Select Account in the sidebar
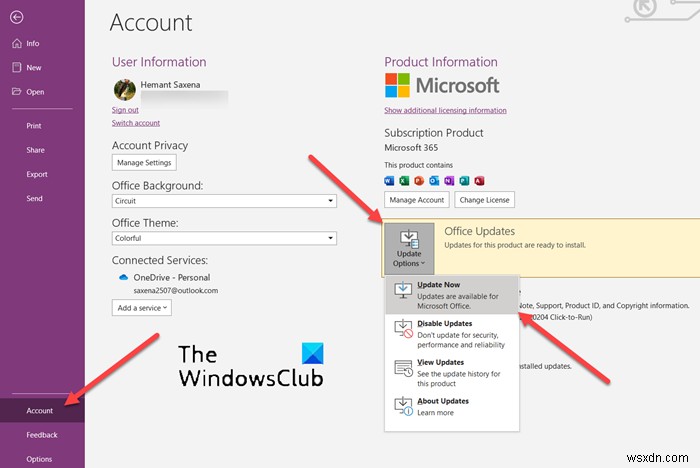 coord(42,410)
